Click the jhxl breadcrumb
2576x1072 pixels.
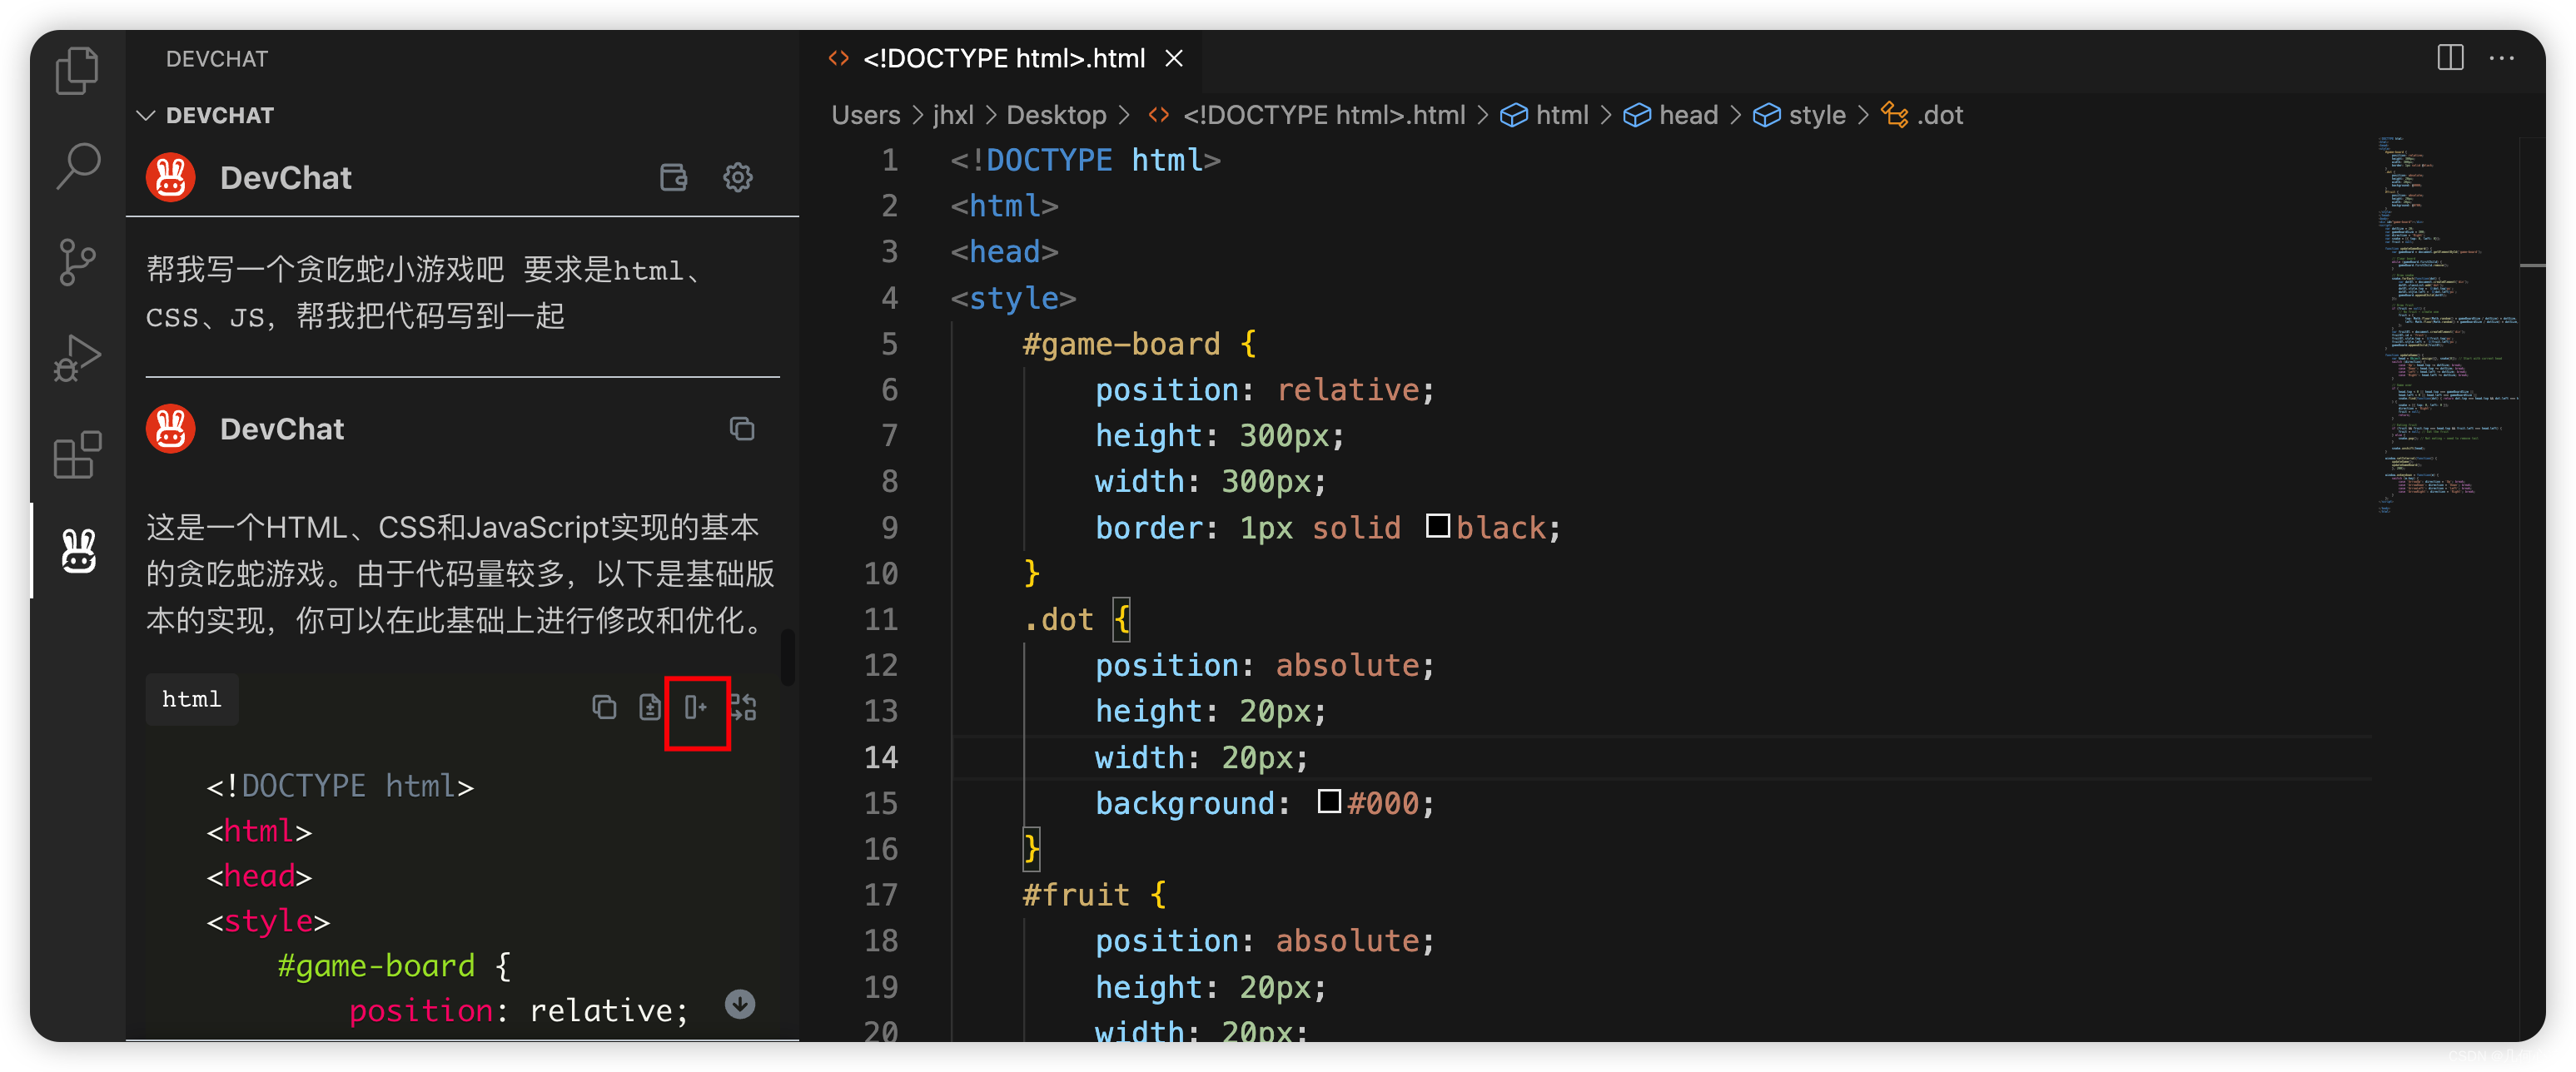953,116
